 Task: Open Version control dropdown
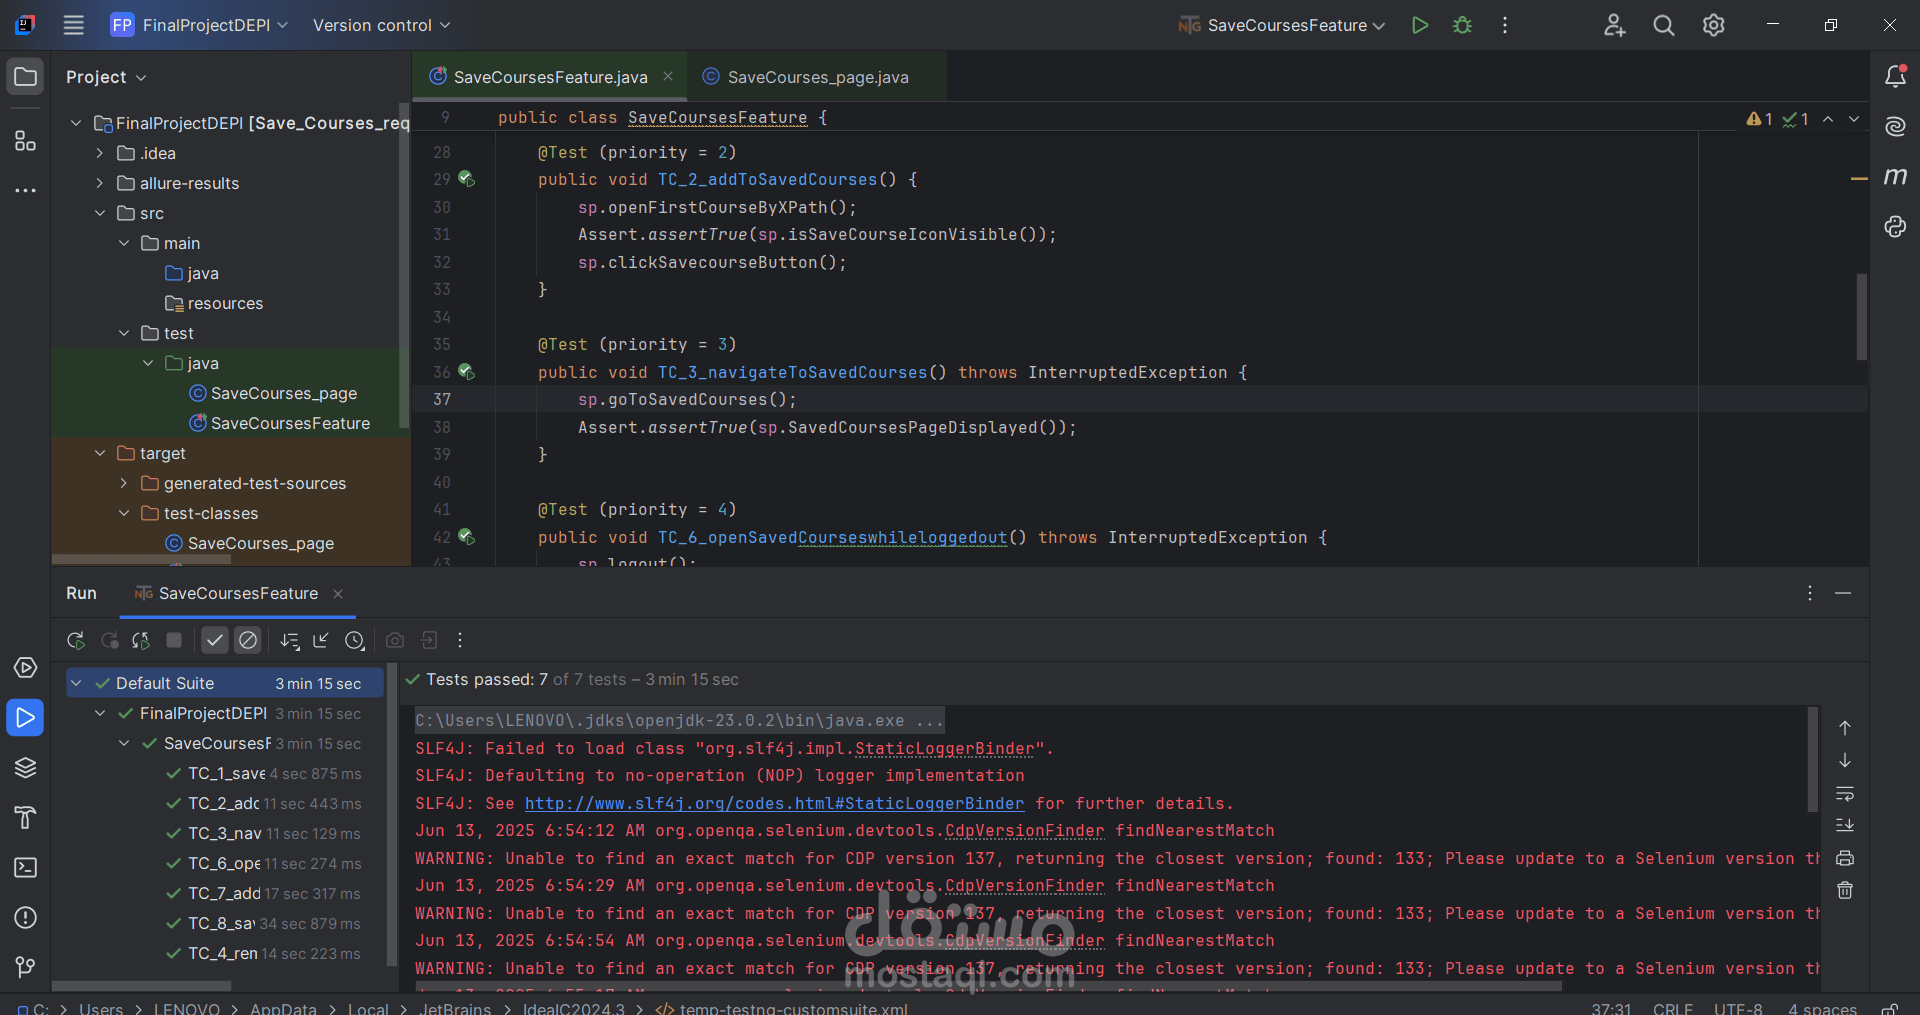click(x=381, y=25)
